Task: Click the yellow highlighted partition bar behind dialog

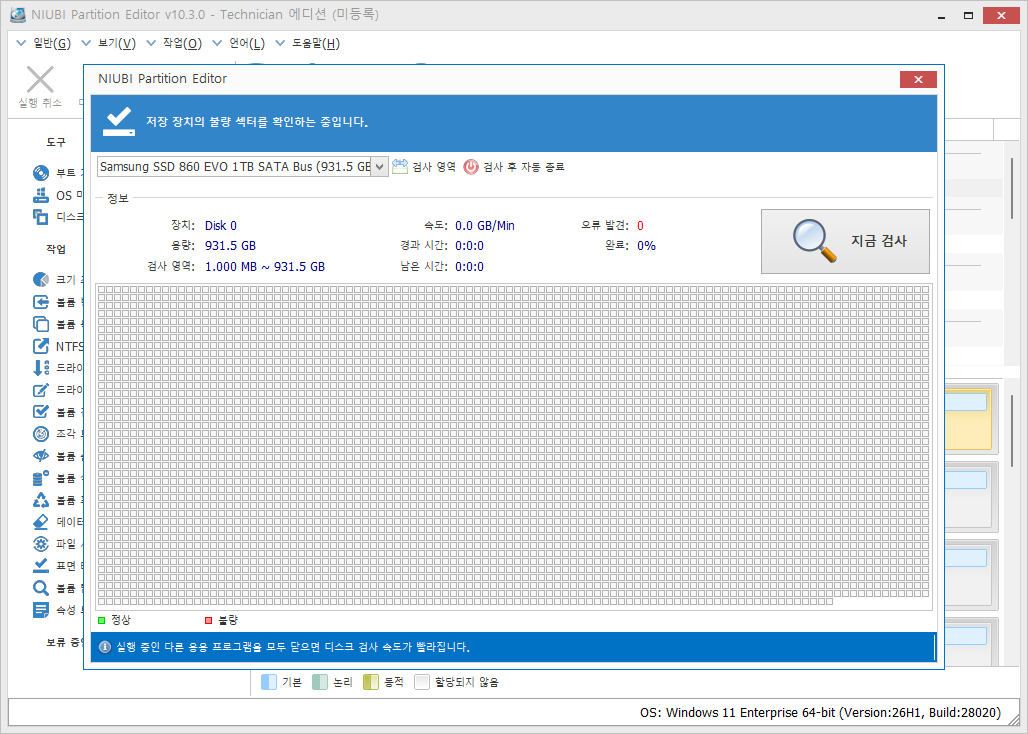Action: click(969, 419)
